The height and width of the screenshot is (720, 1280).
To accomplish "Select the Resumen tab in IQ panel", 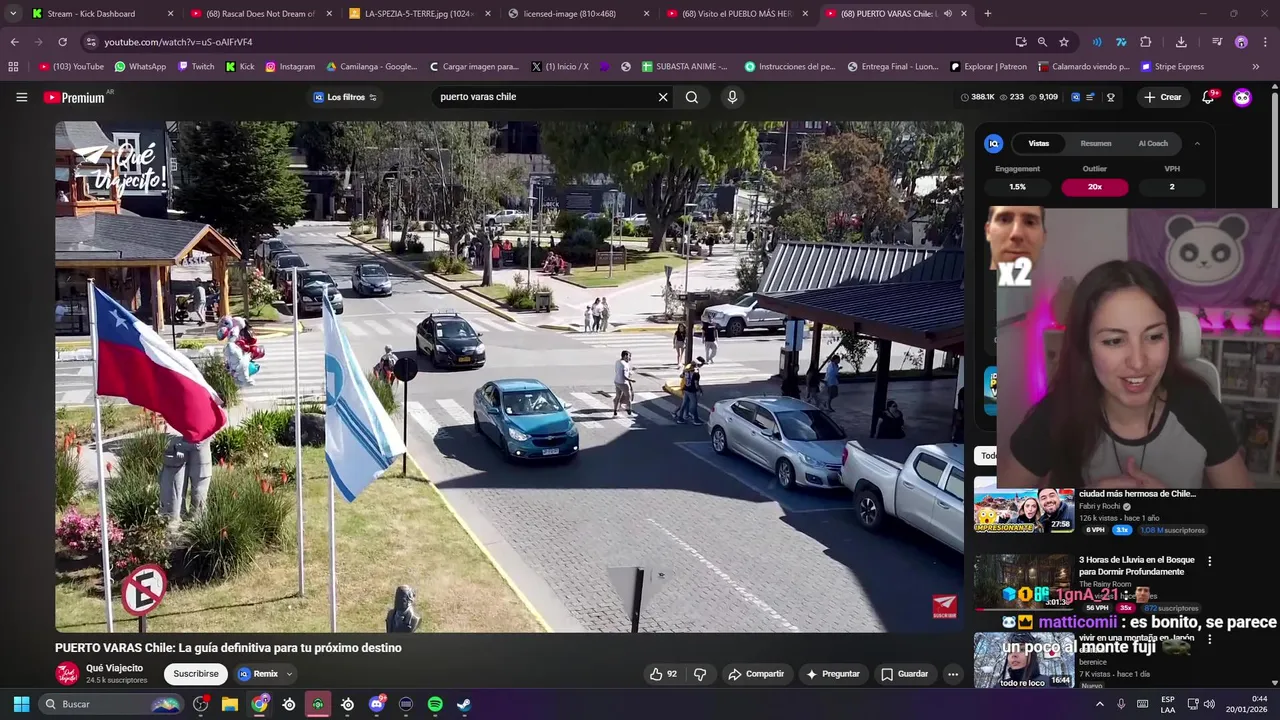I will pyautogui.click(x=1095, y=144).
